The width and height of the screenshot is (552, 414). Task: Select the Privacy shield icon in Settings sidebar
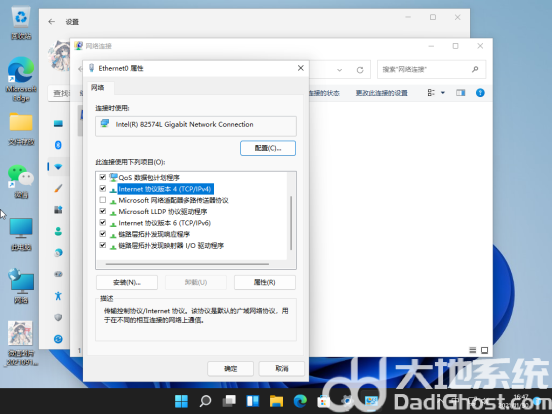click(x=58, y=318)
